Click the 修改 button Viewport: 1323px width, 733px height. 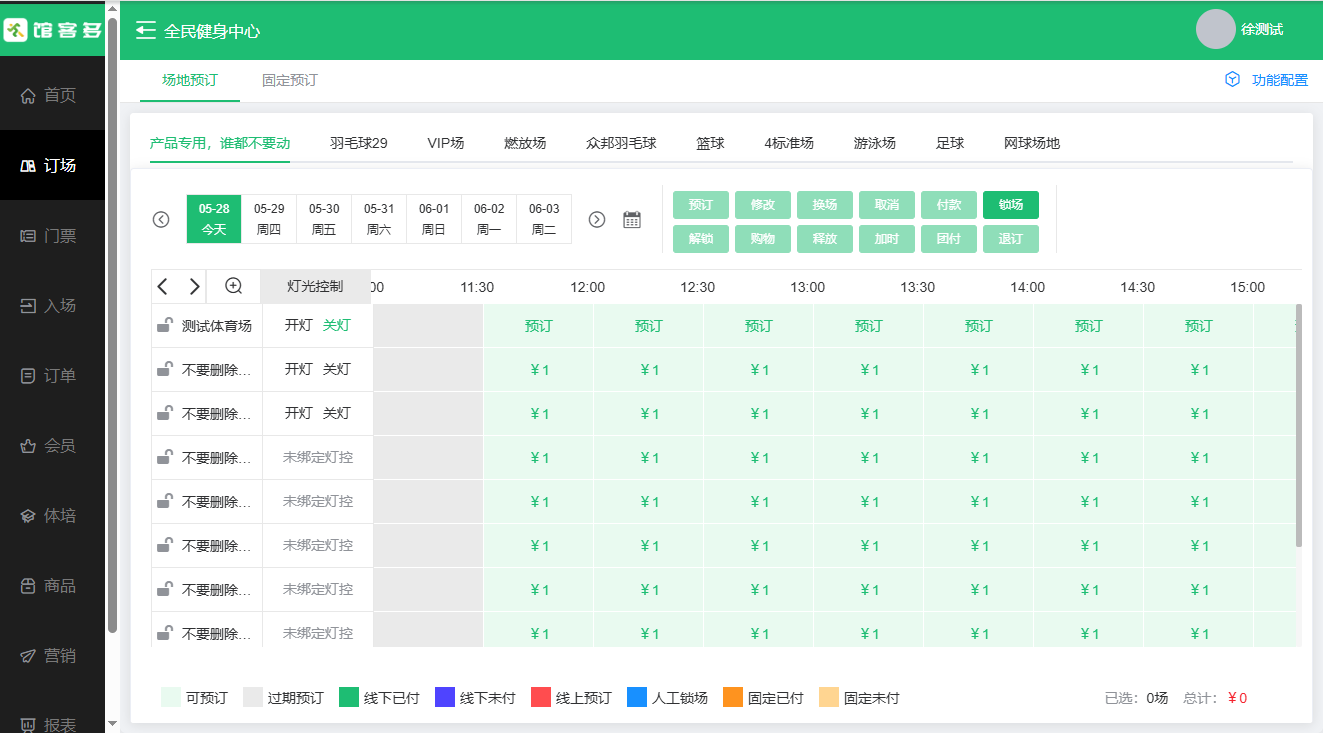point(763,205)
